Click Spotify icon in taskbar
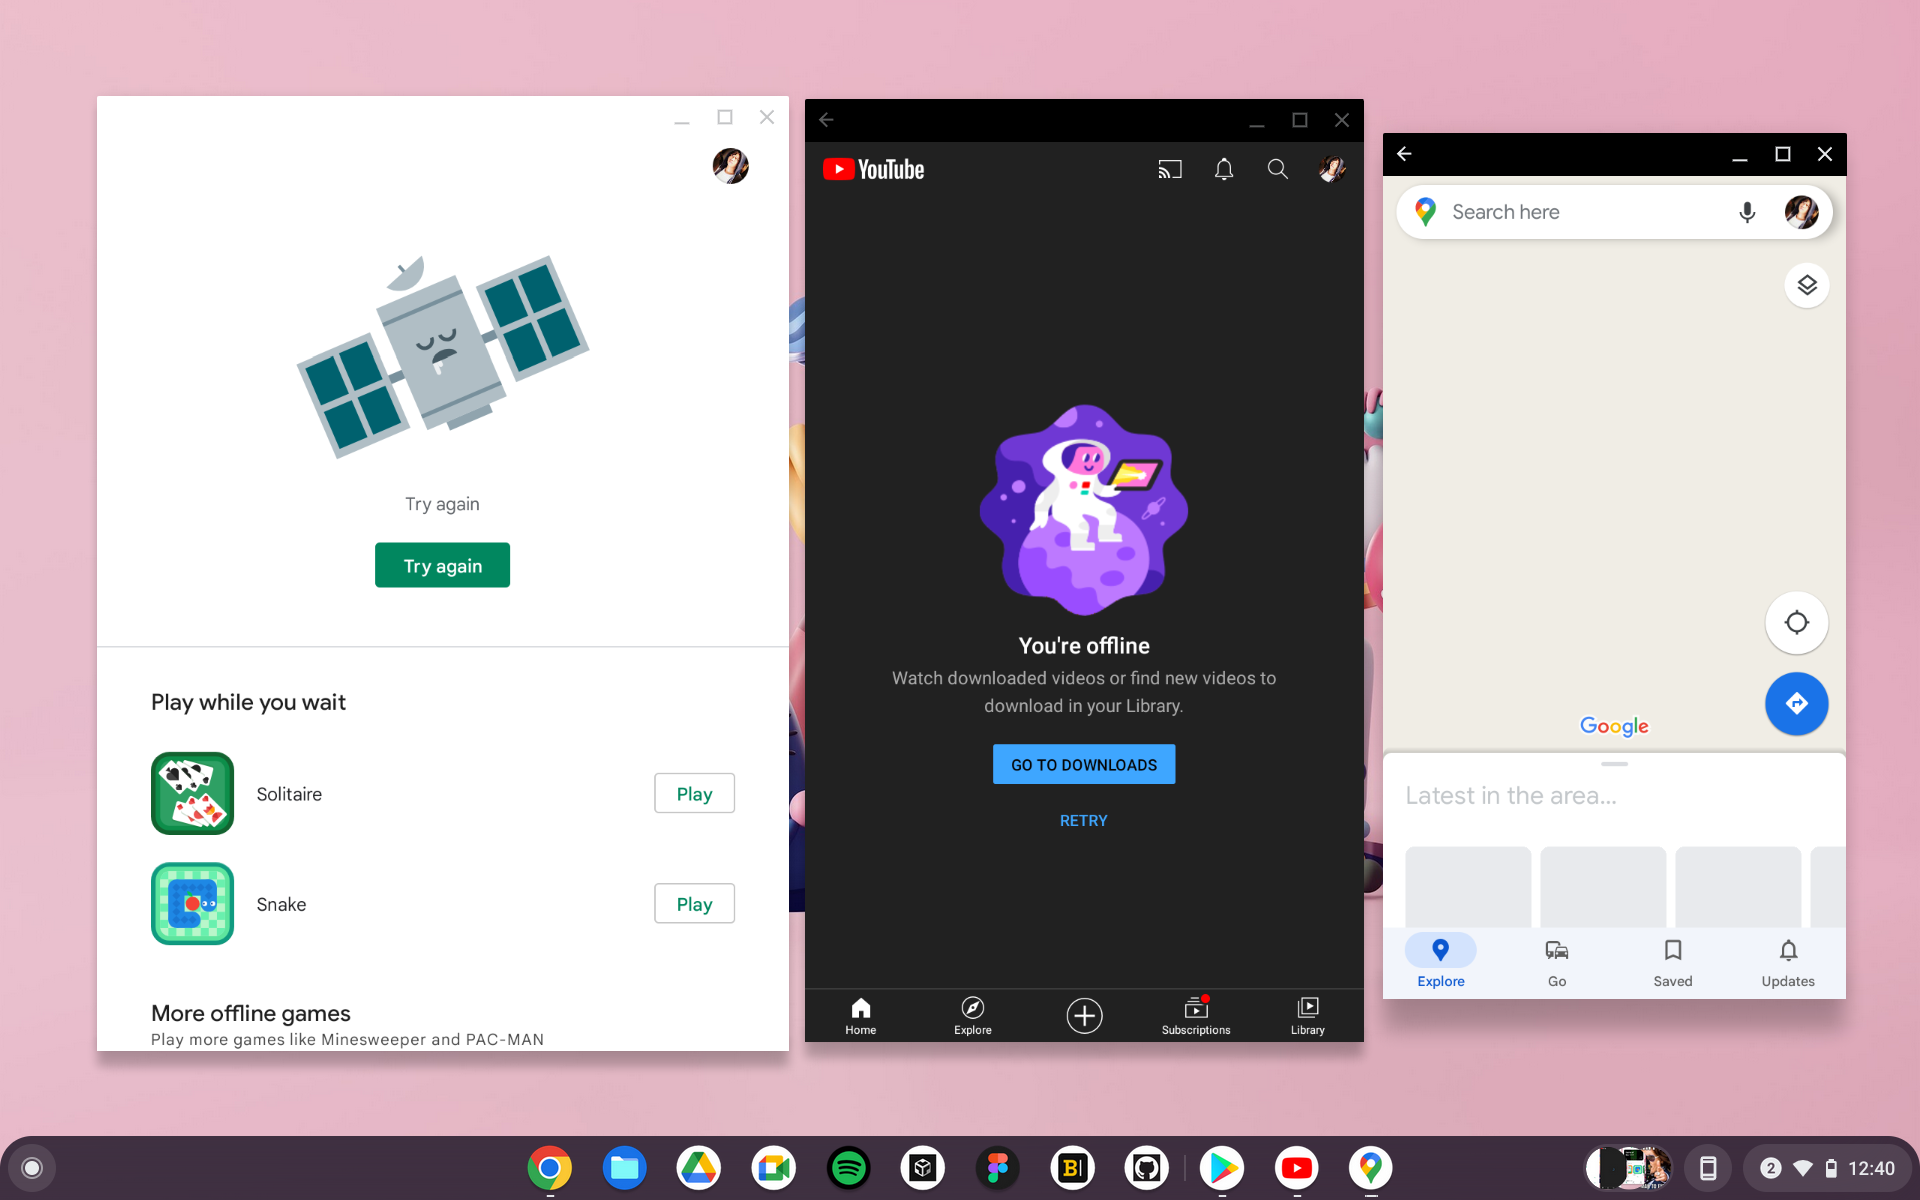 (x=849, y=1168)
